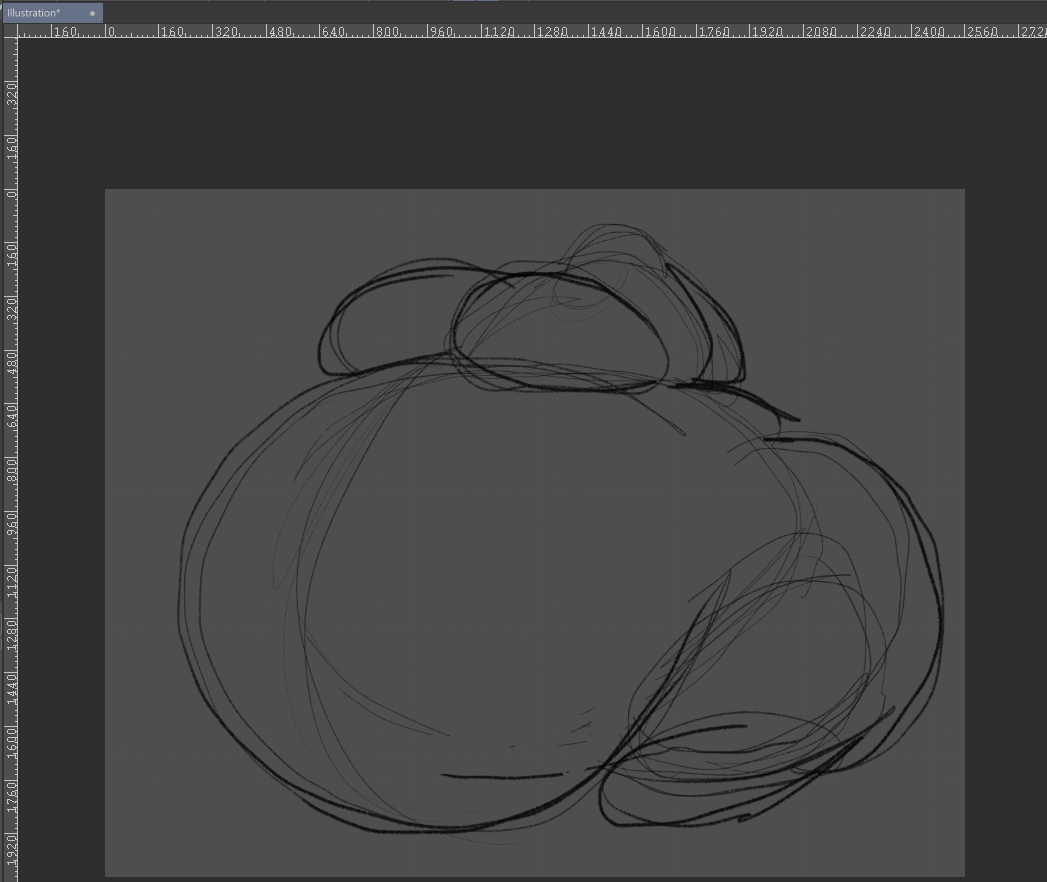
Task: Switch to the Illustration* document tab
Action: click(35, 13)
